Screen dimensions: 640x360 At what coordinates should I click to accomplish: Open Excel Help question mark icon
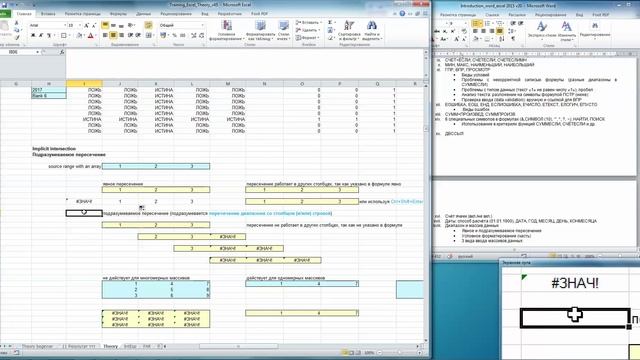[402, 13]
